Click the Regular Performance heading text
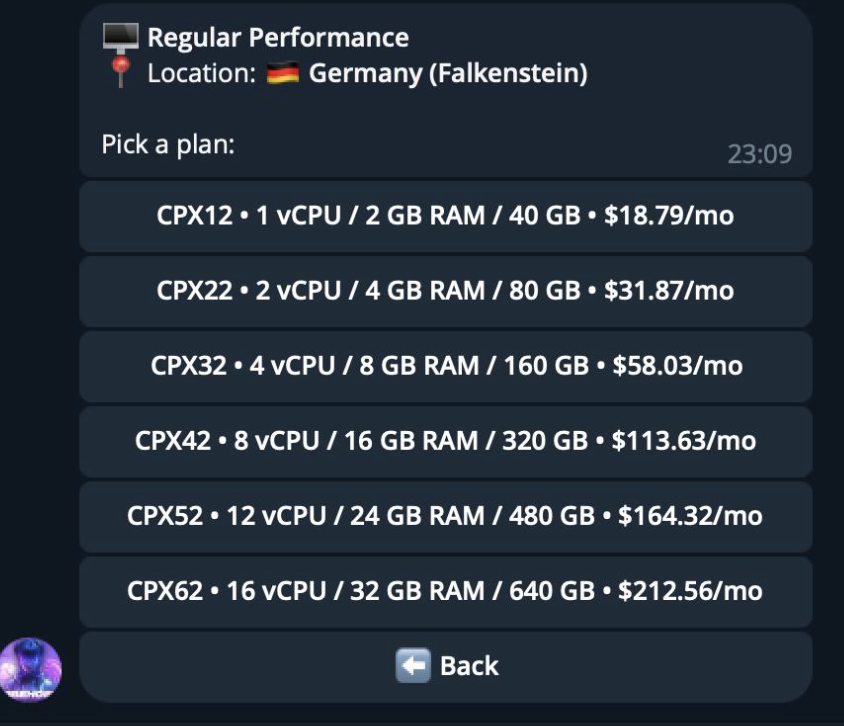 tap(278, 38)
